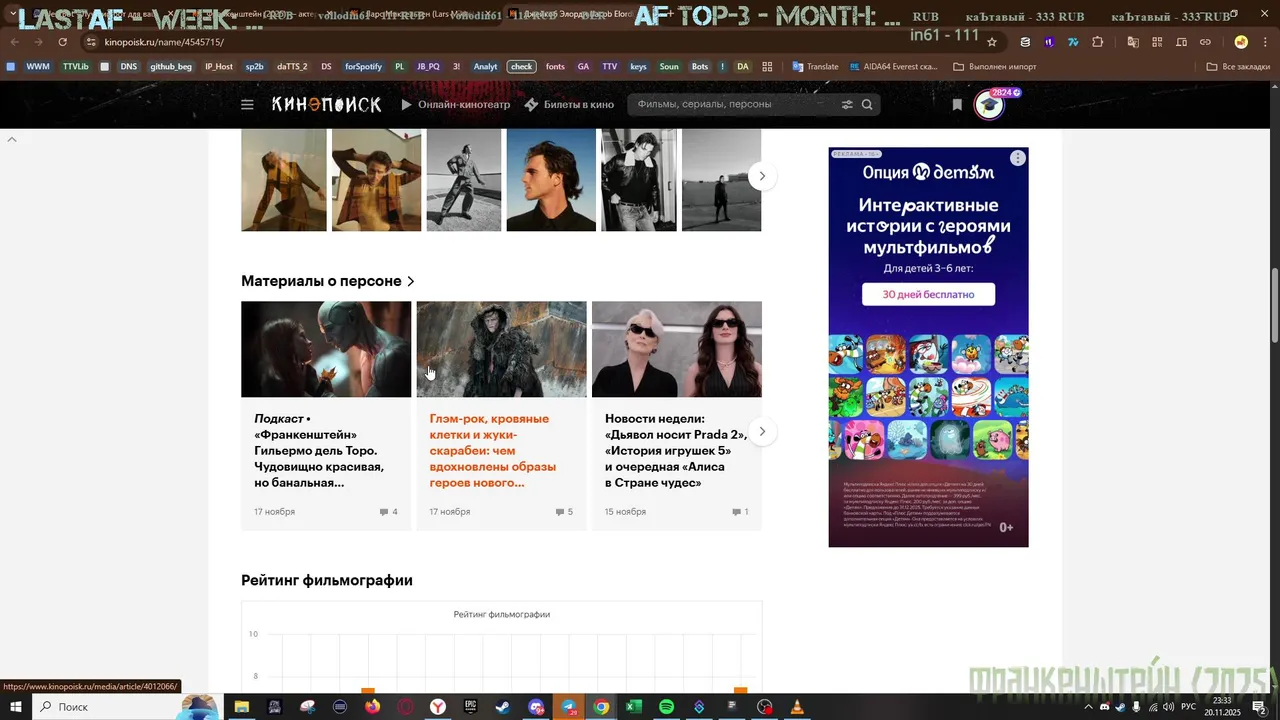This screenshot has width=1280, height=720.
Task: Show hidden system tray icons
Action: [x=1088, y=707]
